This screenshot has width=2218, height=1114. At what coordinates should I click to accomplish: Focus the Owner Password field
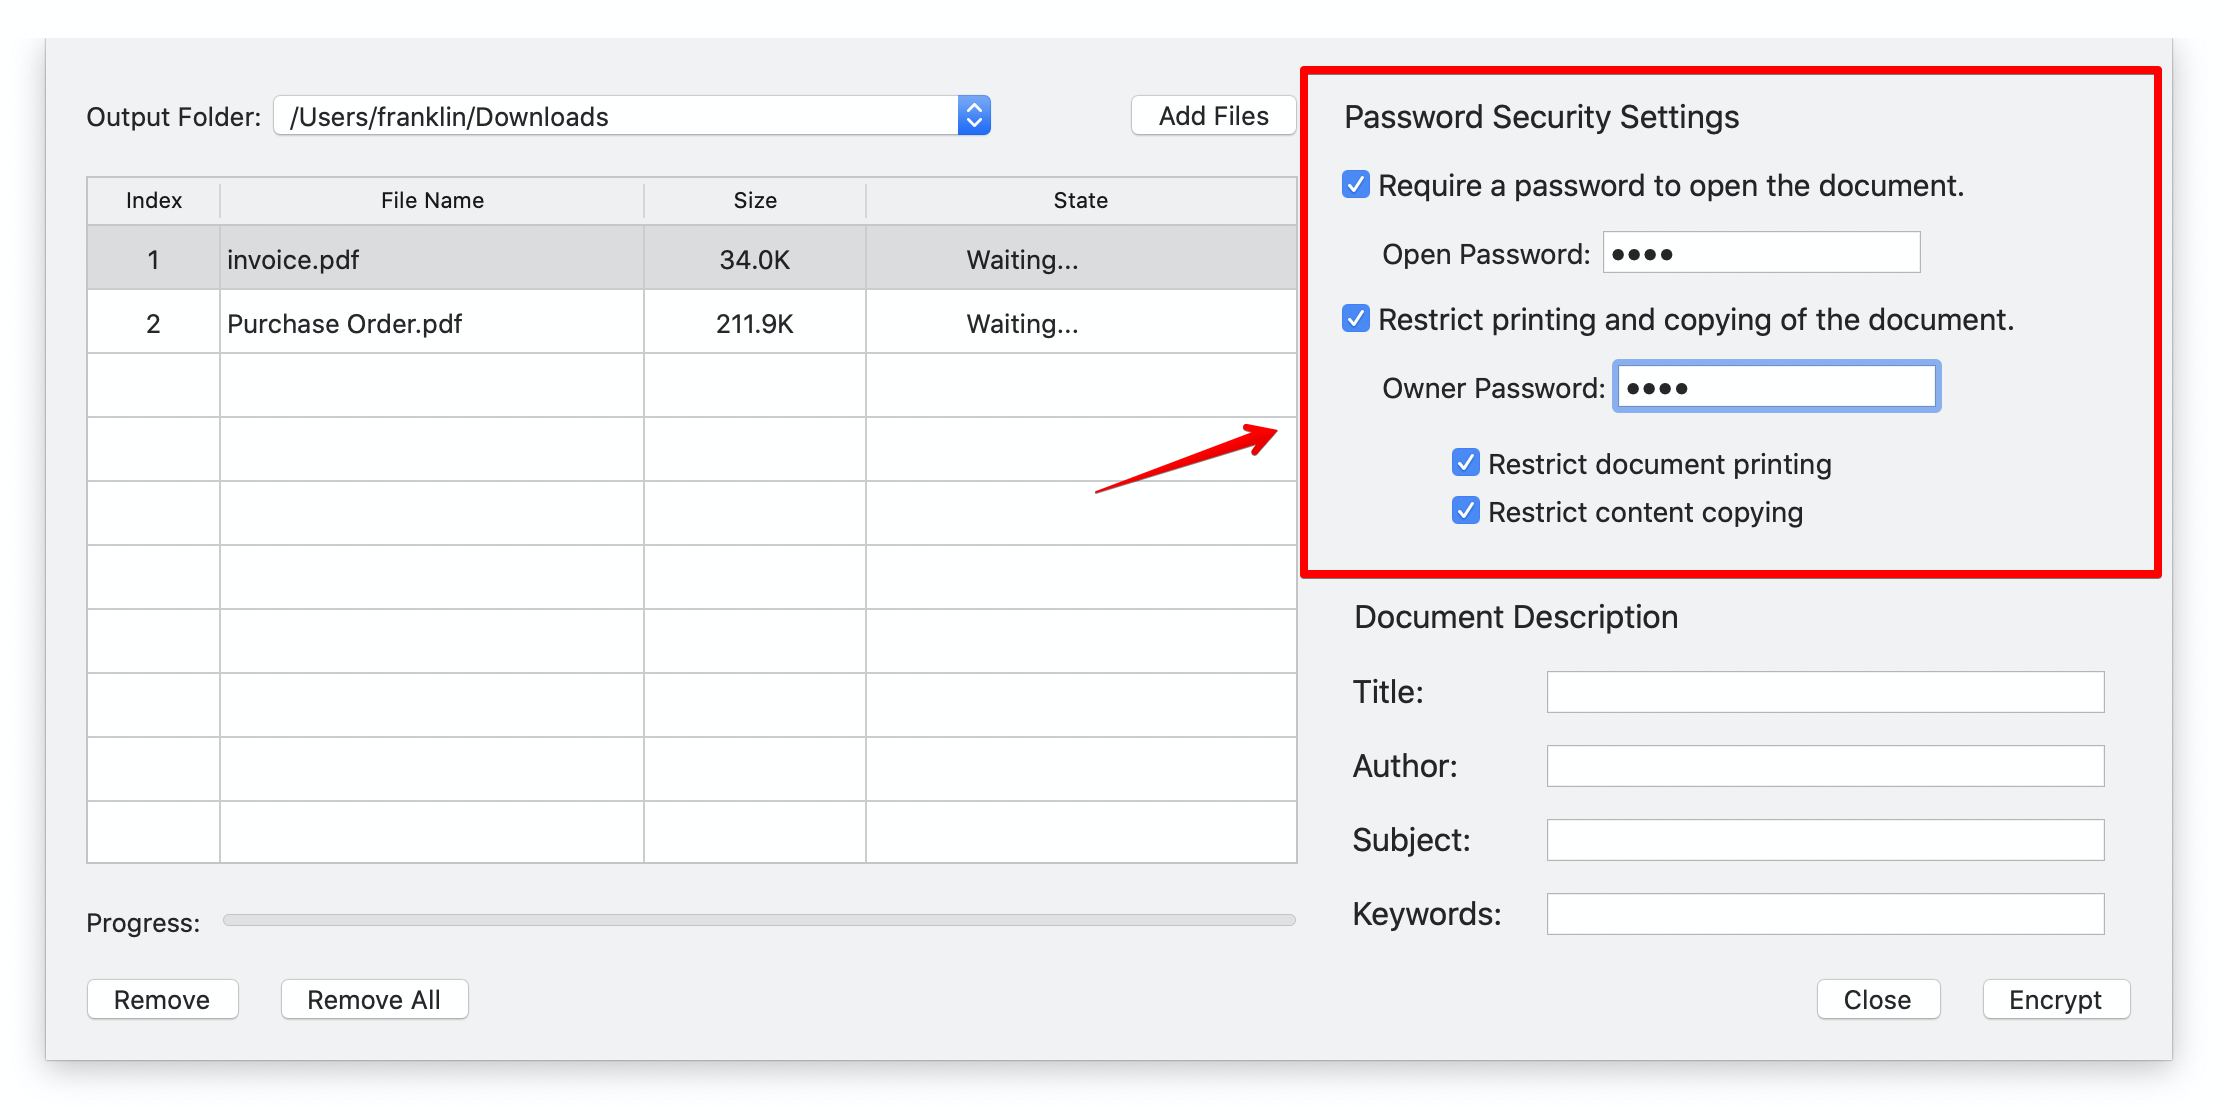[x=1776, y=386]
